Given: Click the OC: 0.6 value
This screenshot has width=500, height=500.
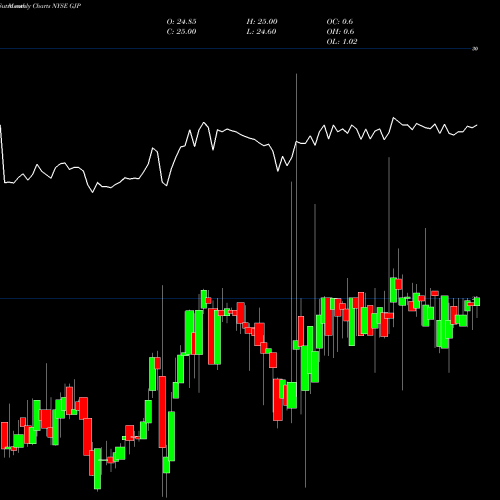Looking at the screenshot, I should [x=340, y=22].
